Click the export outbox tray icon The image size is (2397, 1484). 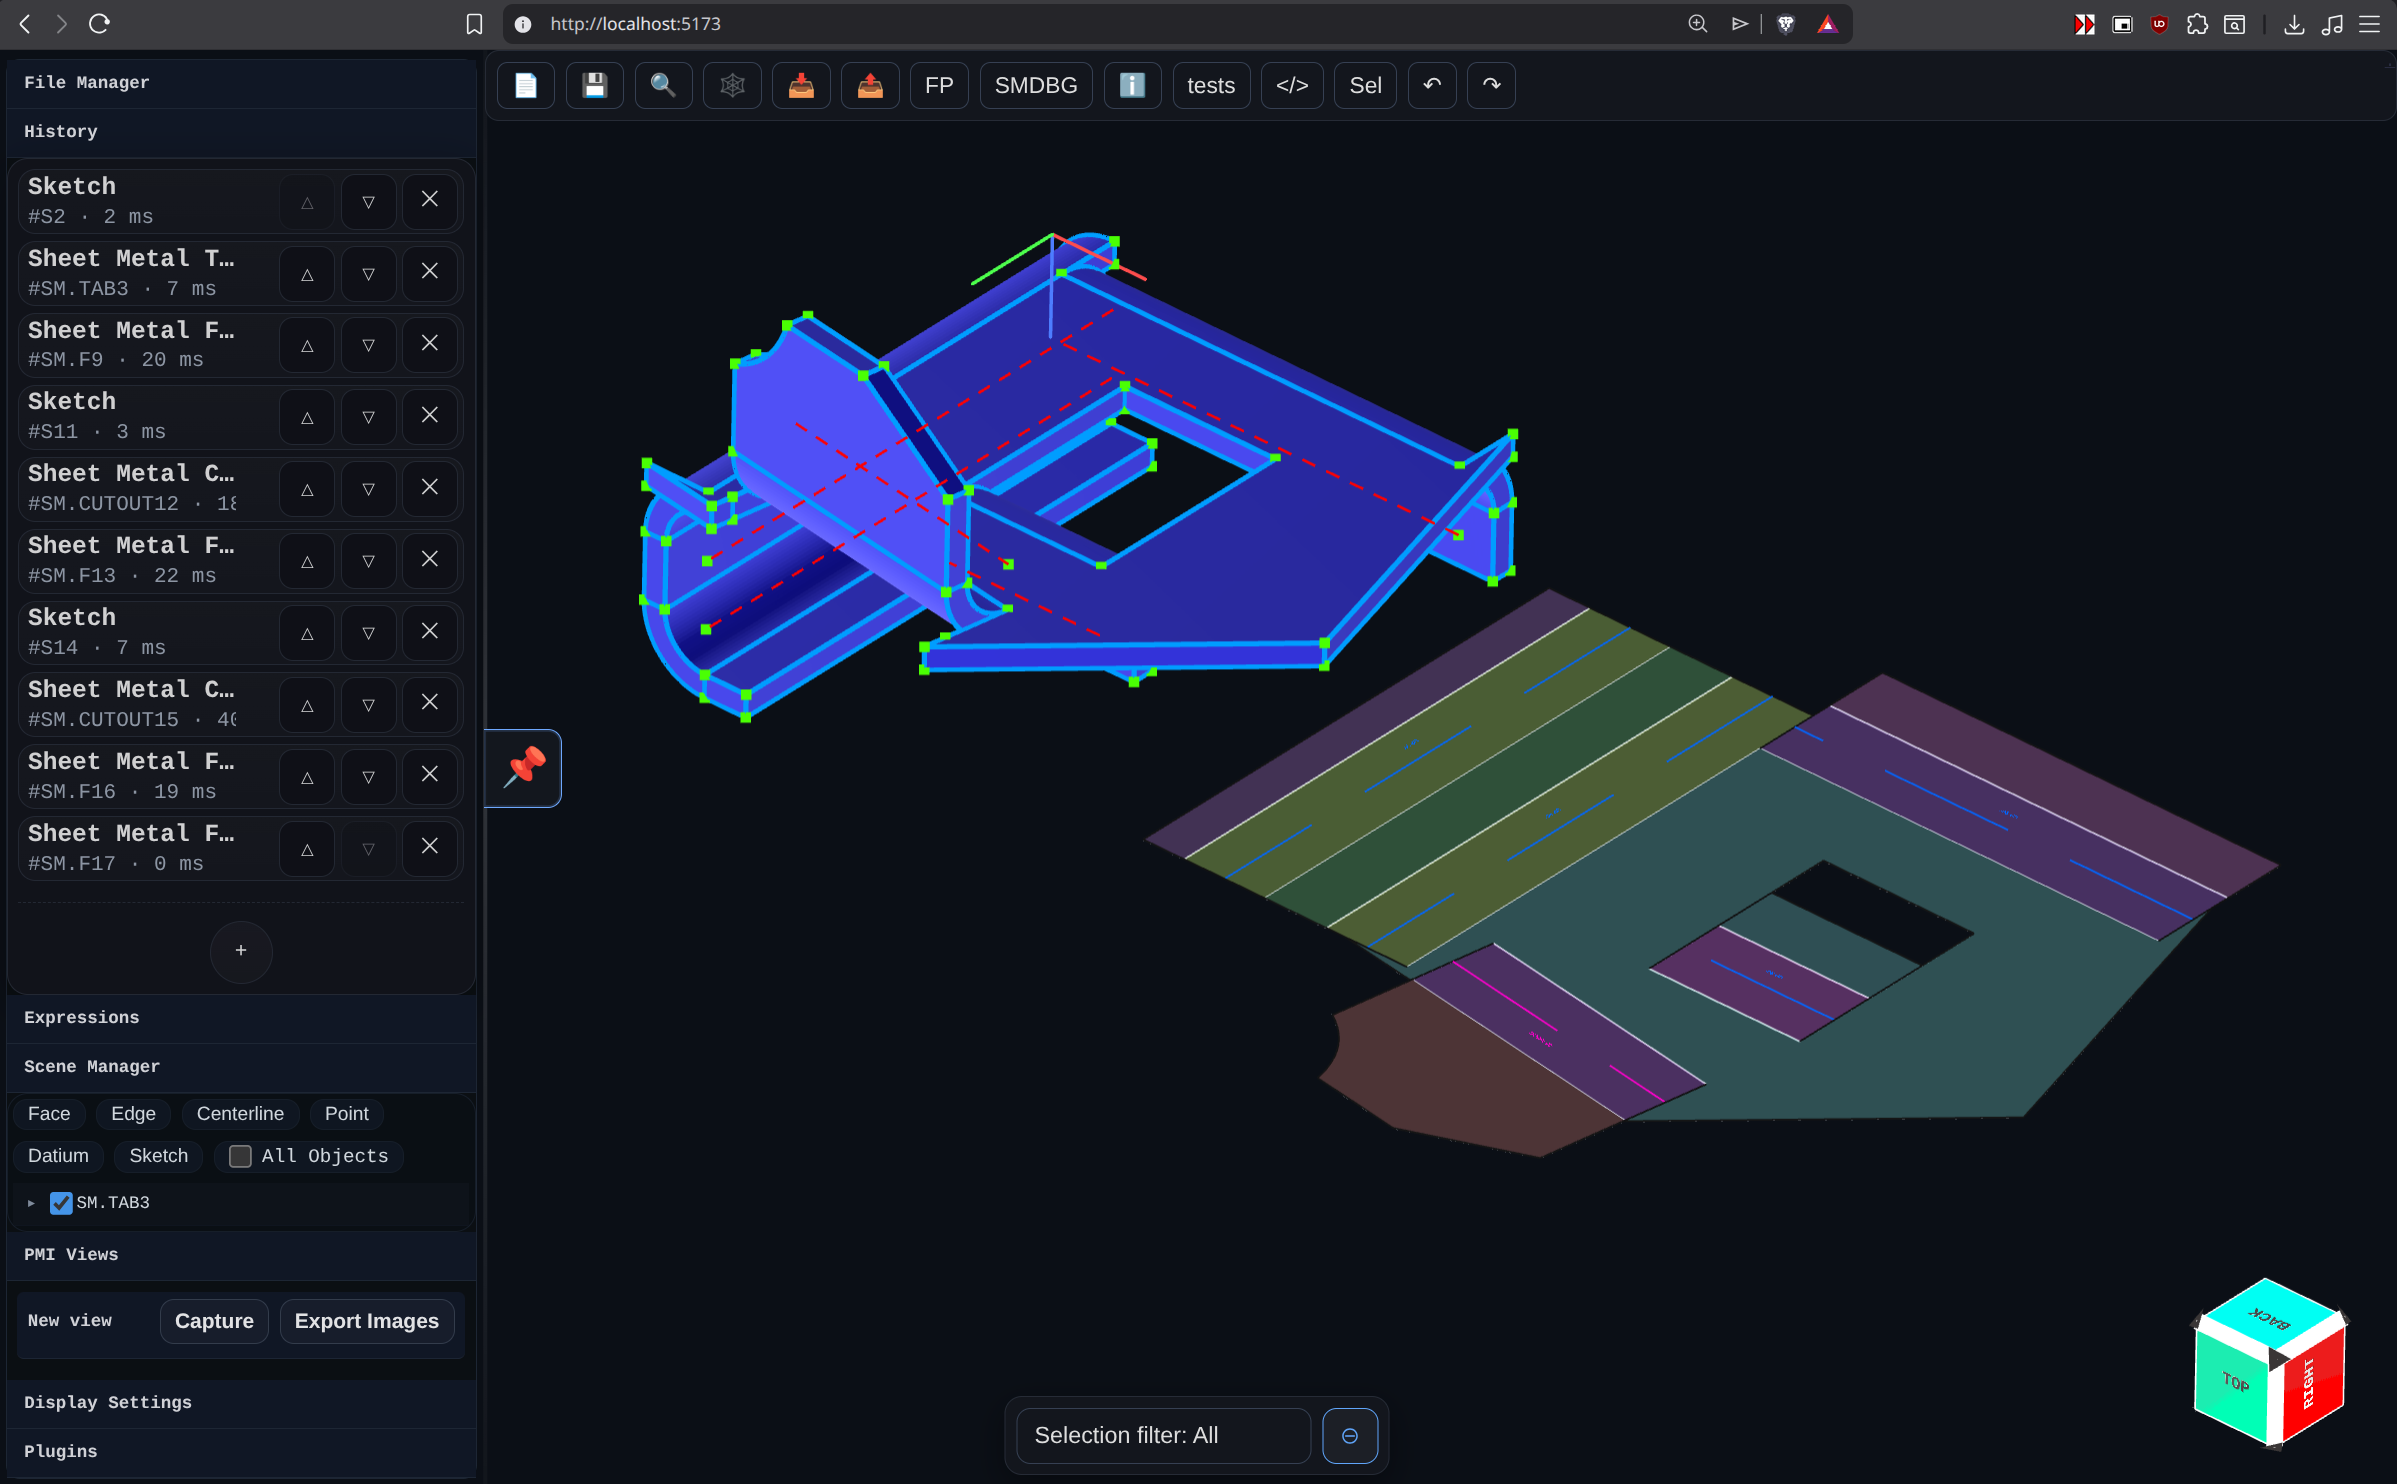870,85
